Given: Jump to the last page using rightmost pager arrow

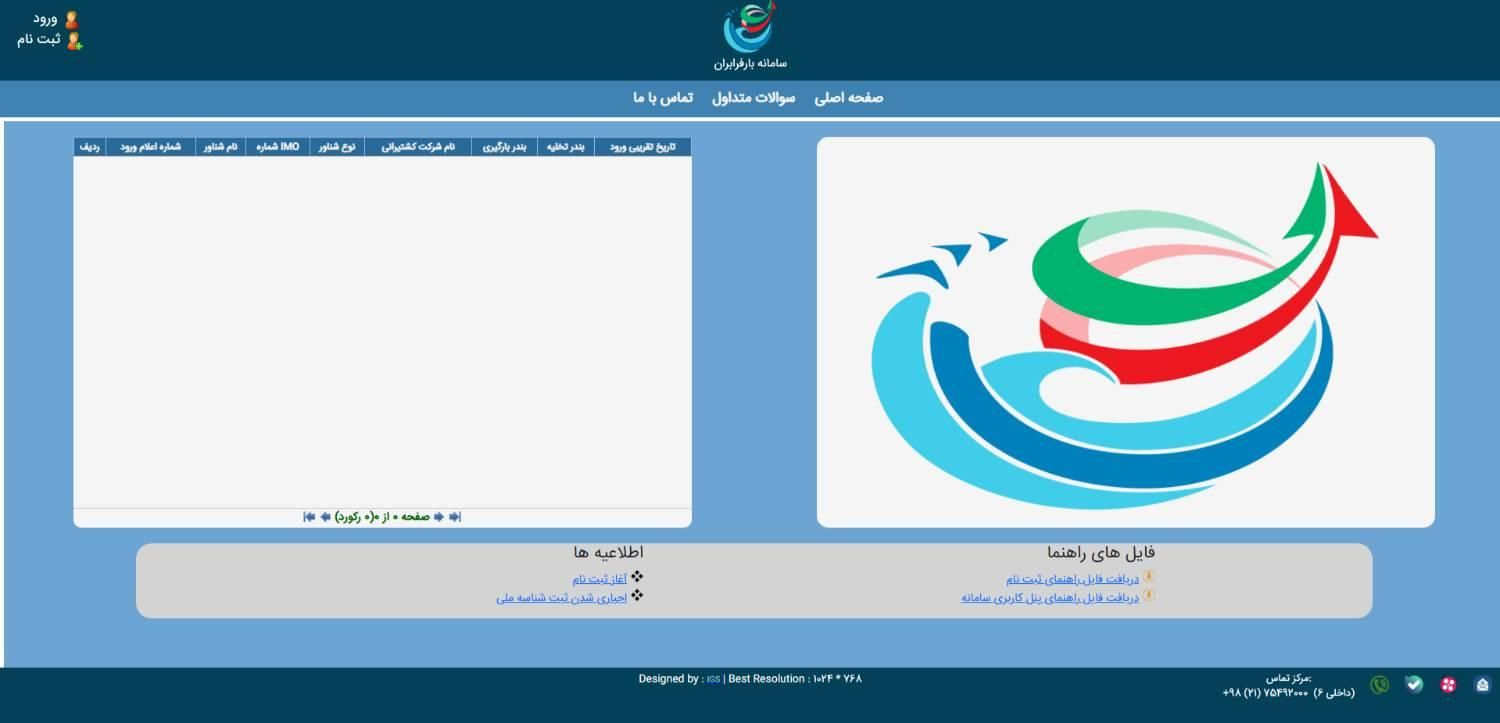Looking at the screenshot, I should click(455, 517).
